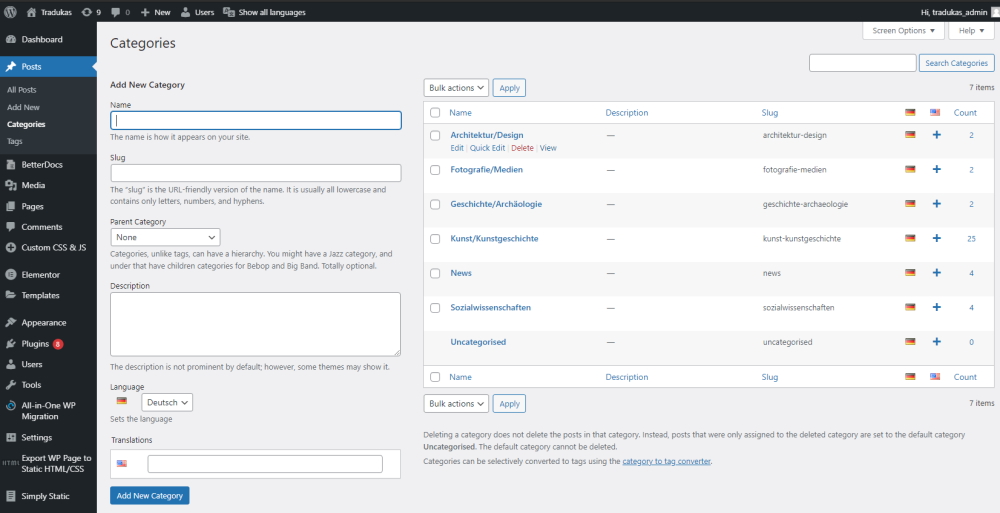Open the 9 pending updates icon

[91, 12]
